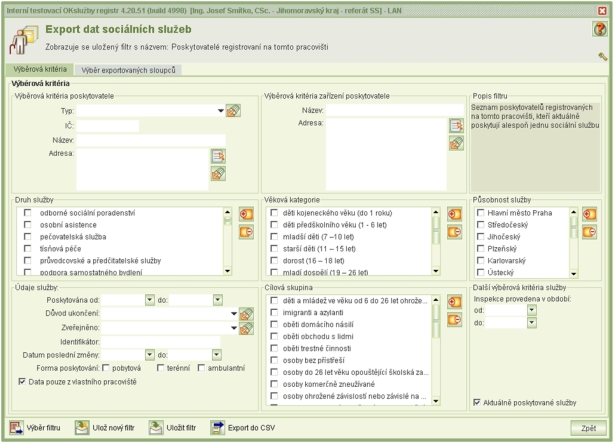
Task: Deselect all items in Cílová skupina list
Action: pyautogui.click(x=454, y=320)
